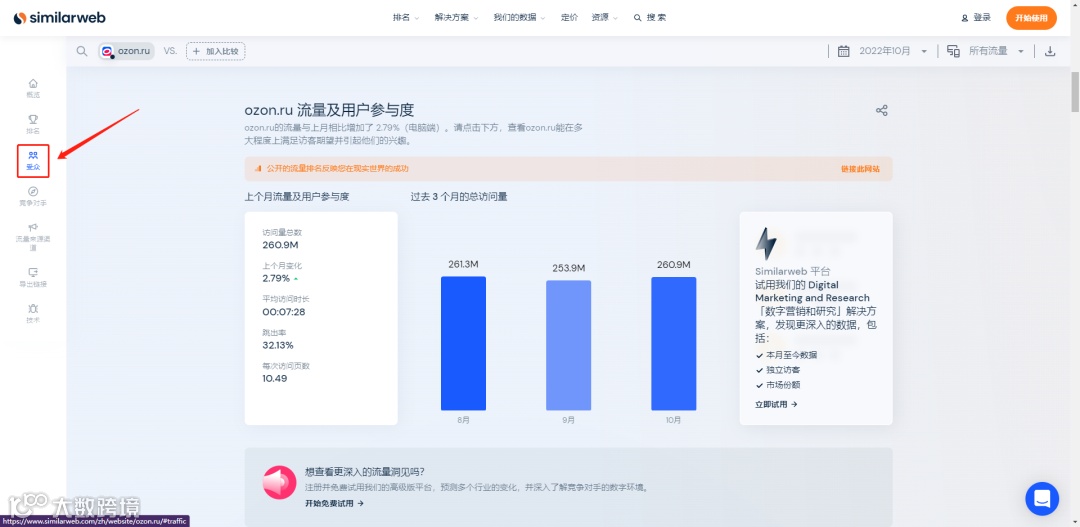The height and width of the screenshot is (527, 1080).
Task: Click the 登录 login link
Action: [x=982, y=18]
